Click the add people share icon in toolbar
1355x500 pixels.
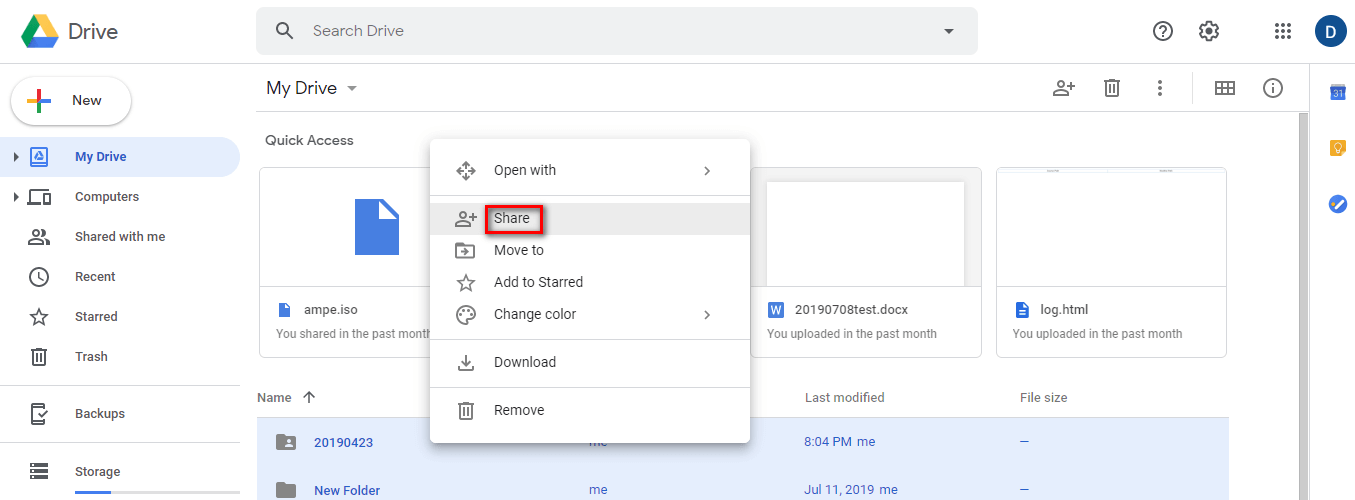[x=1064, y=88]
